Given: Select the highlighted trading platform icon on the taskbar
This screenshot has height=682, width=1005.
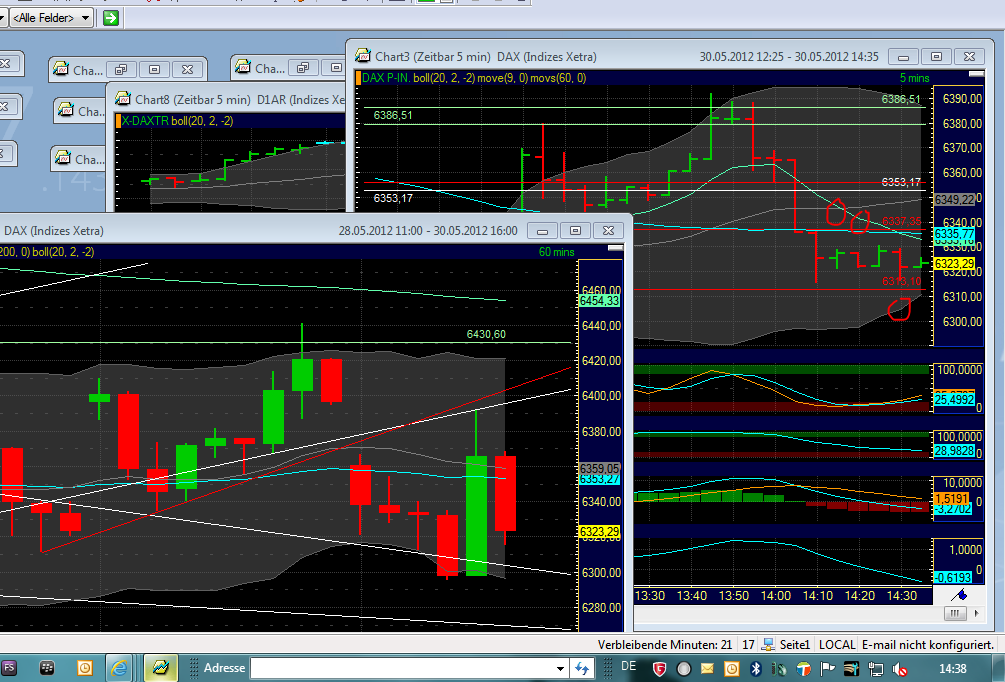Looking at the screenshot, I should pos(161,668).
